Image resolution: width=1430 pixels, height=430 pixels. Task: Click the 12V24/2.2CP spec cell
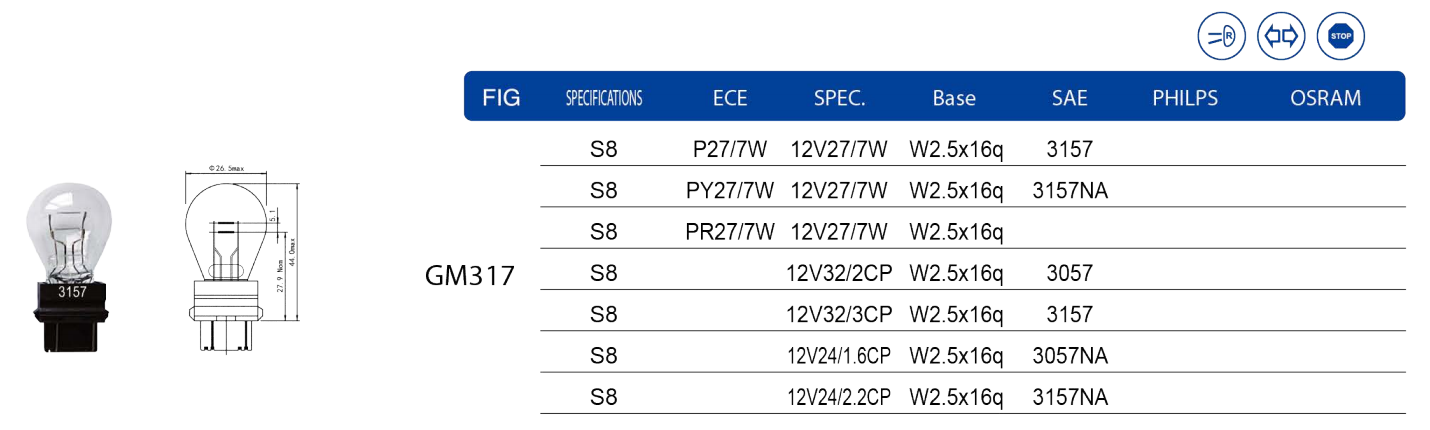[839, 397]
